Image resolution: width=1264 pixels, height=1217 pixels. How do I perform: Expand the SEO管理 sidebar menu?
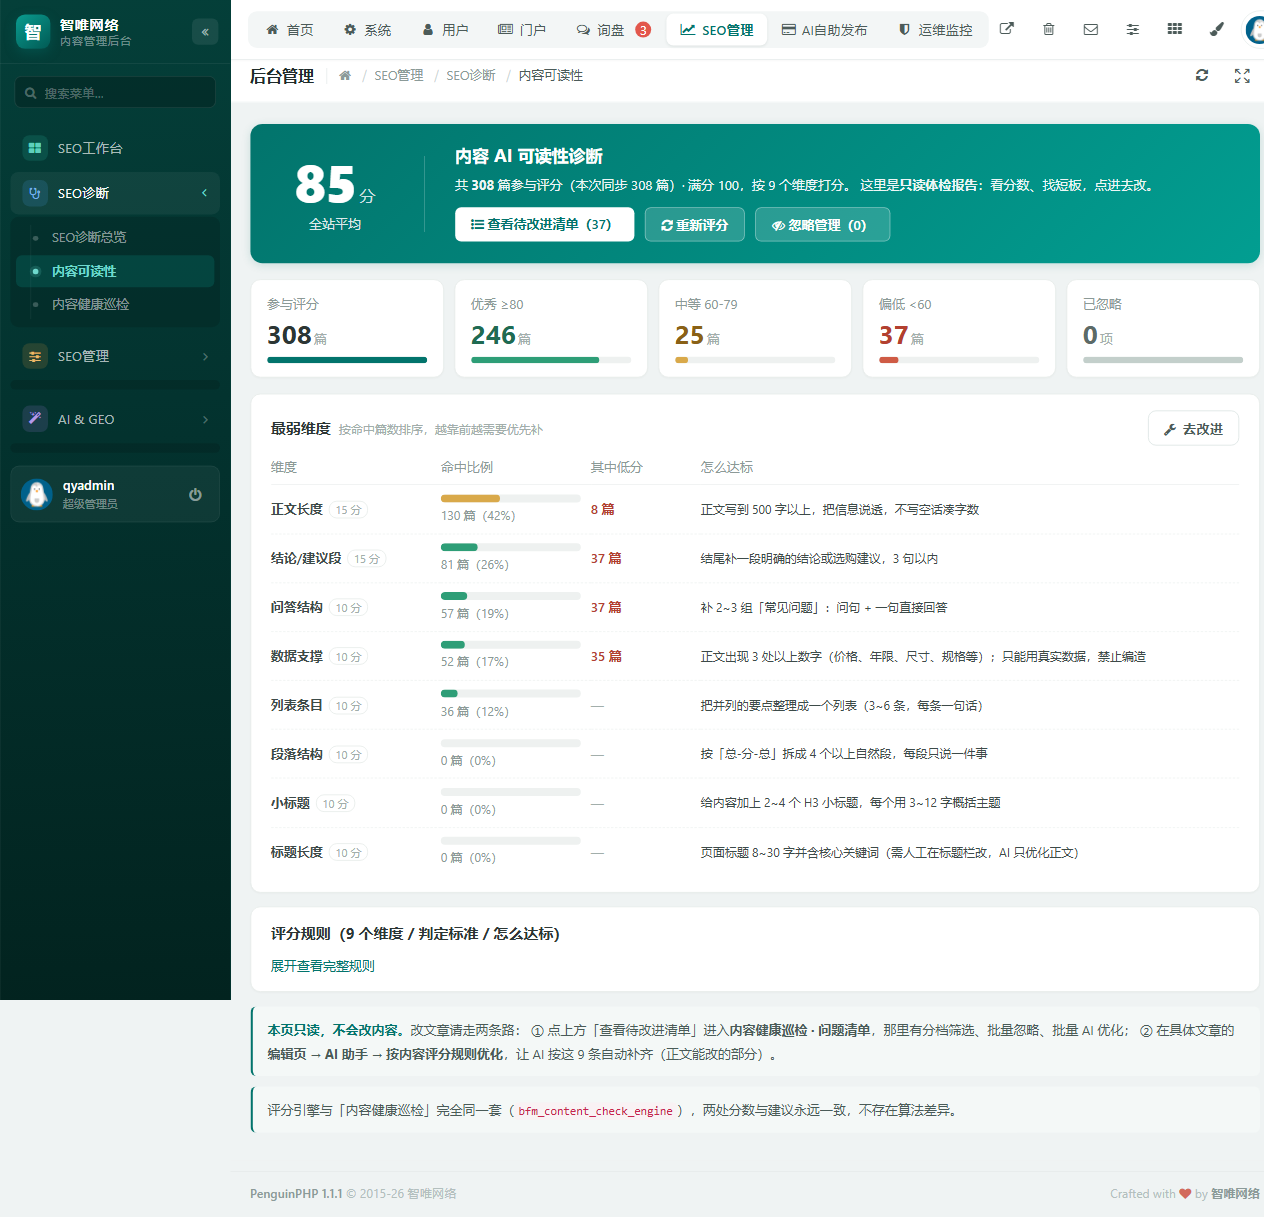[115, 356]
